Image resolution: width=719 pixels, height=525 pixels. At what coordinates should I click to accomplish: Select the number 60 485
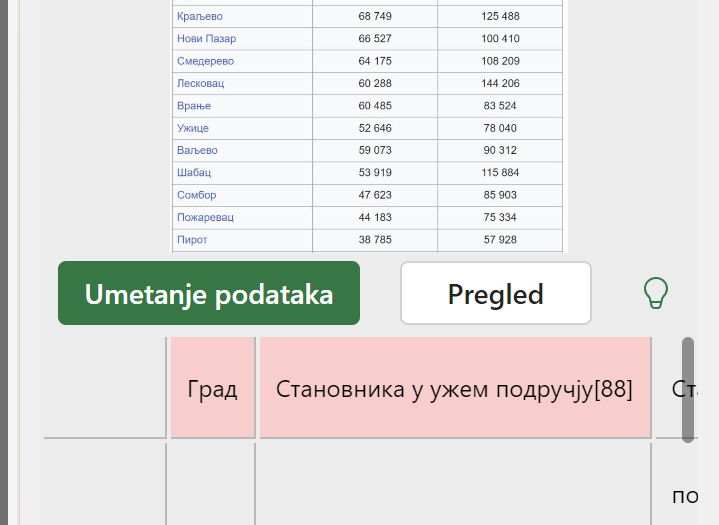(375, 106)
